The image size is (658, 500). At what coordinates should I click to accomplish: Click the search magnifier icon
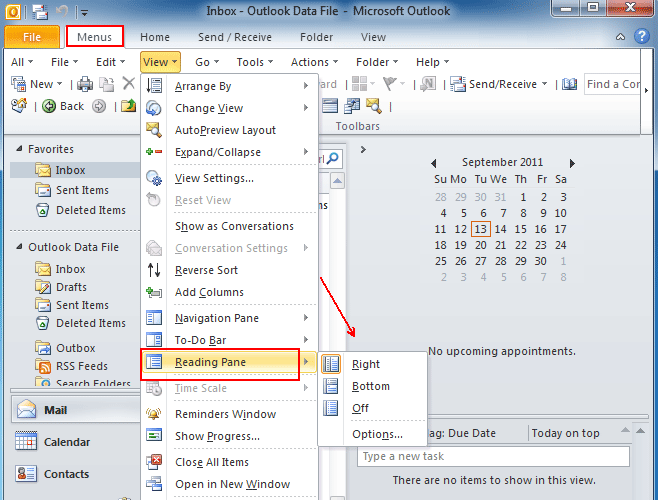click(334, 158)
